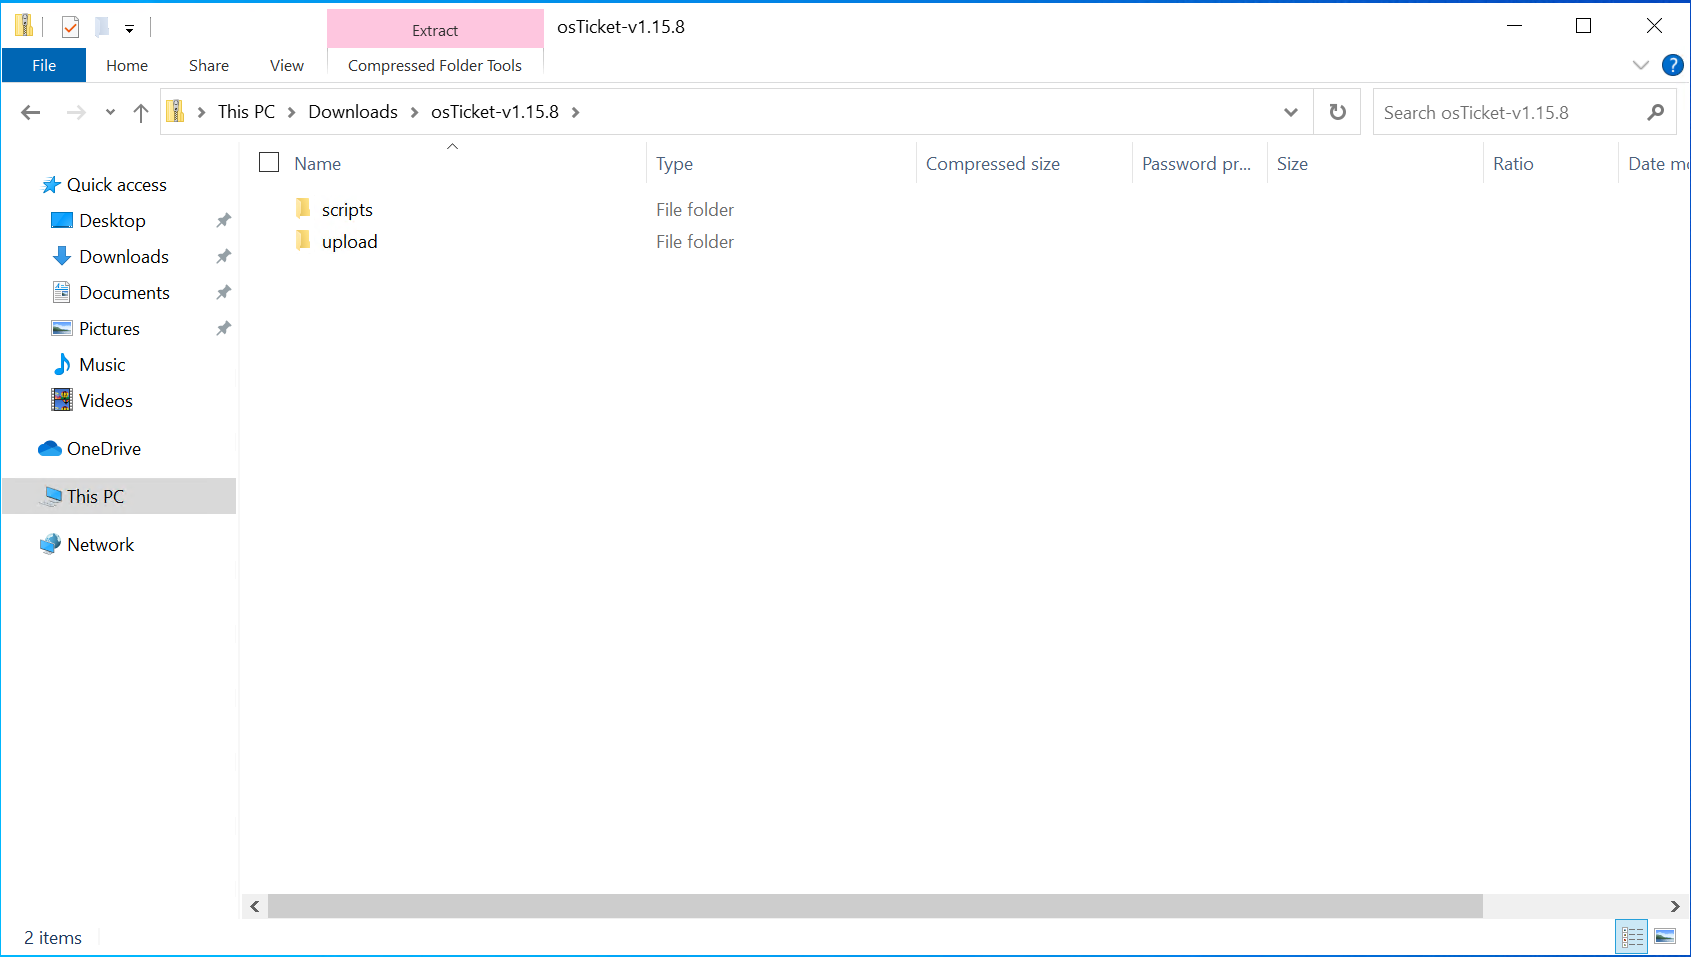
Task: Open the scripts folder icon
Action: click(303, 208)
